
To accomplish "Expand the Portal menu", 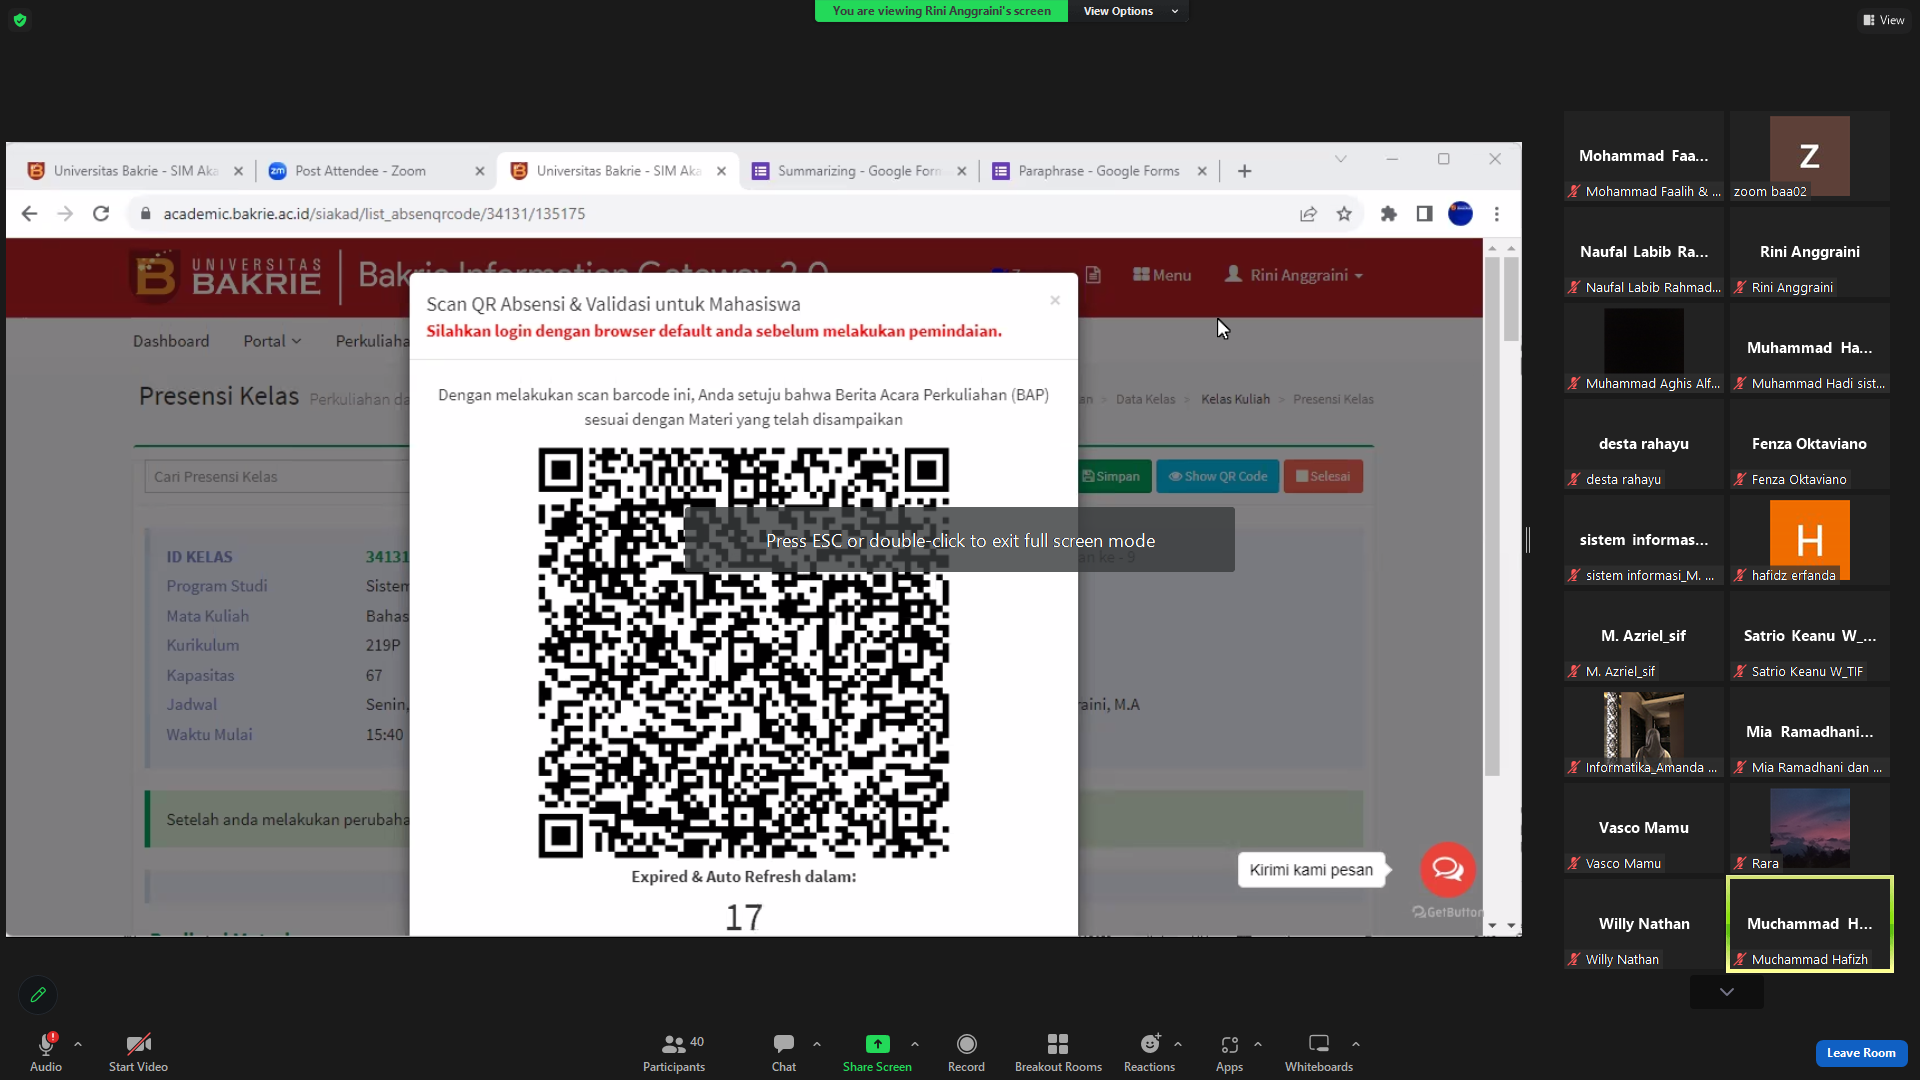I will coord(272,341).
